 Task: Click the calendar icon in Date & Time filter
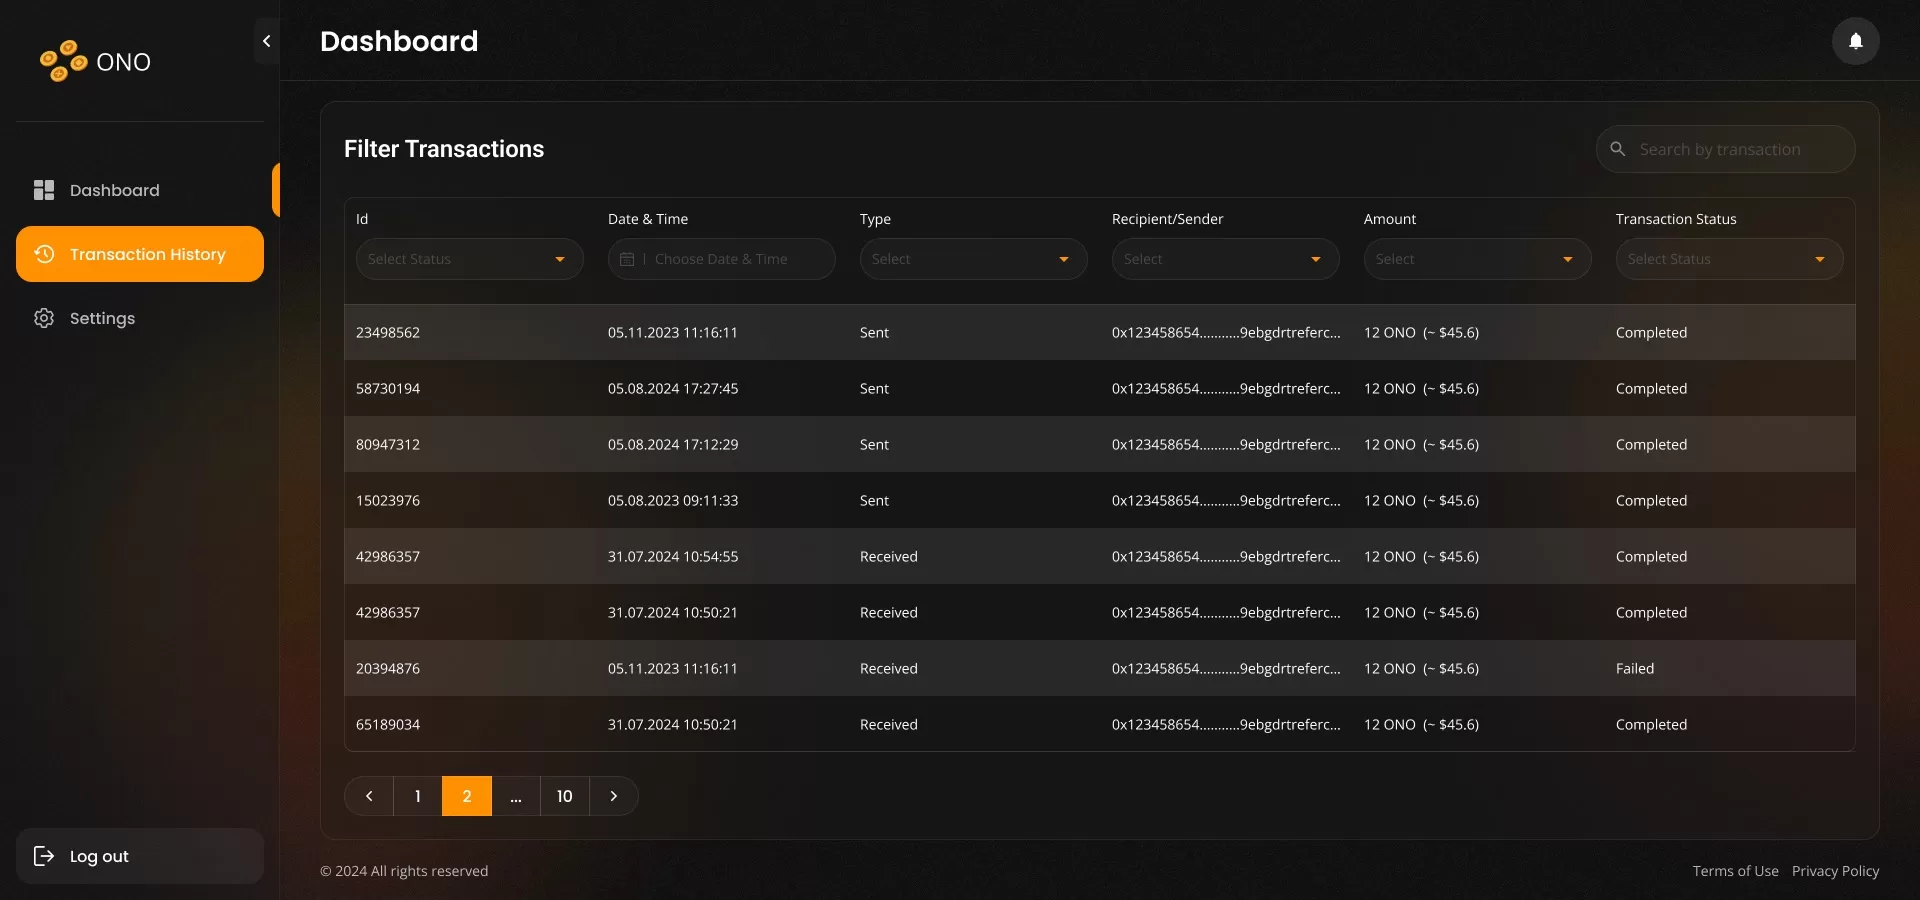(627, 259)
